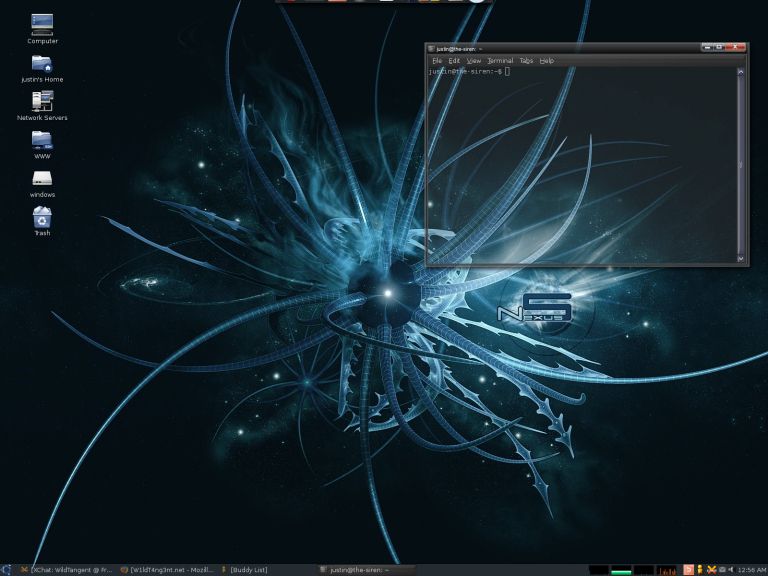
Task: Open the View menu in terminal
Action: [473, 61]
